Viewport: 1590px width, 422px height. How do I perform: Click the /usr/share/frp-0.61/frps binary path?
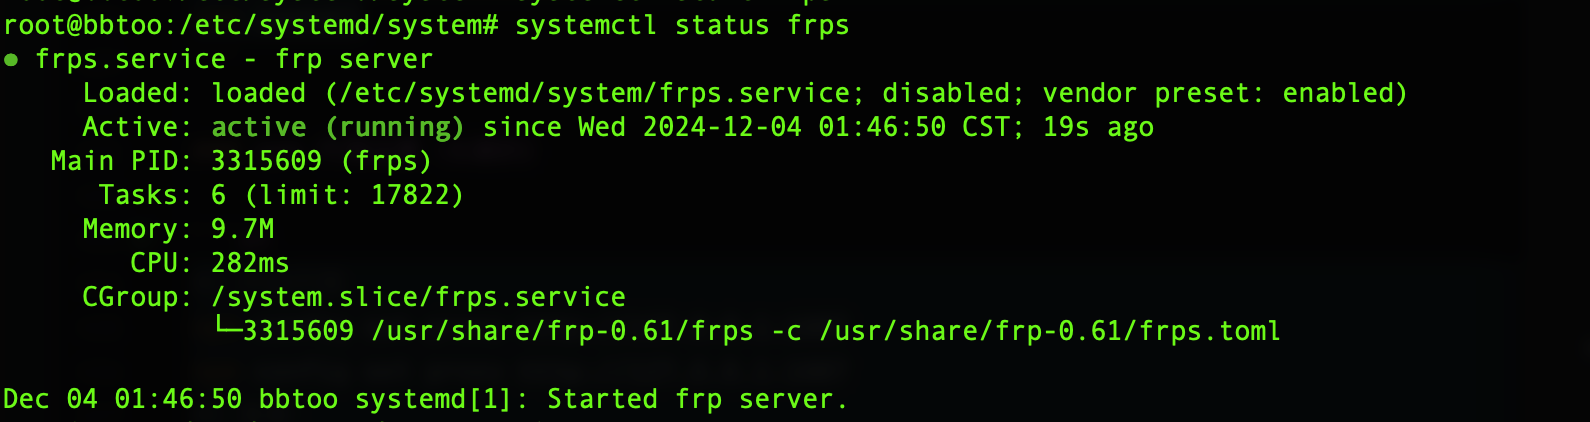pyautogui.click(x=562, y=331)
